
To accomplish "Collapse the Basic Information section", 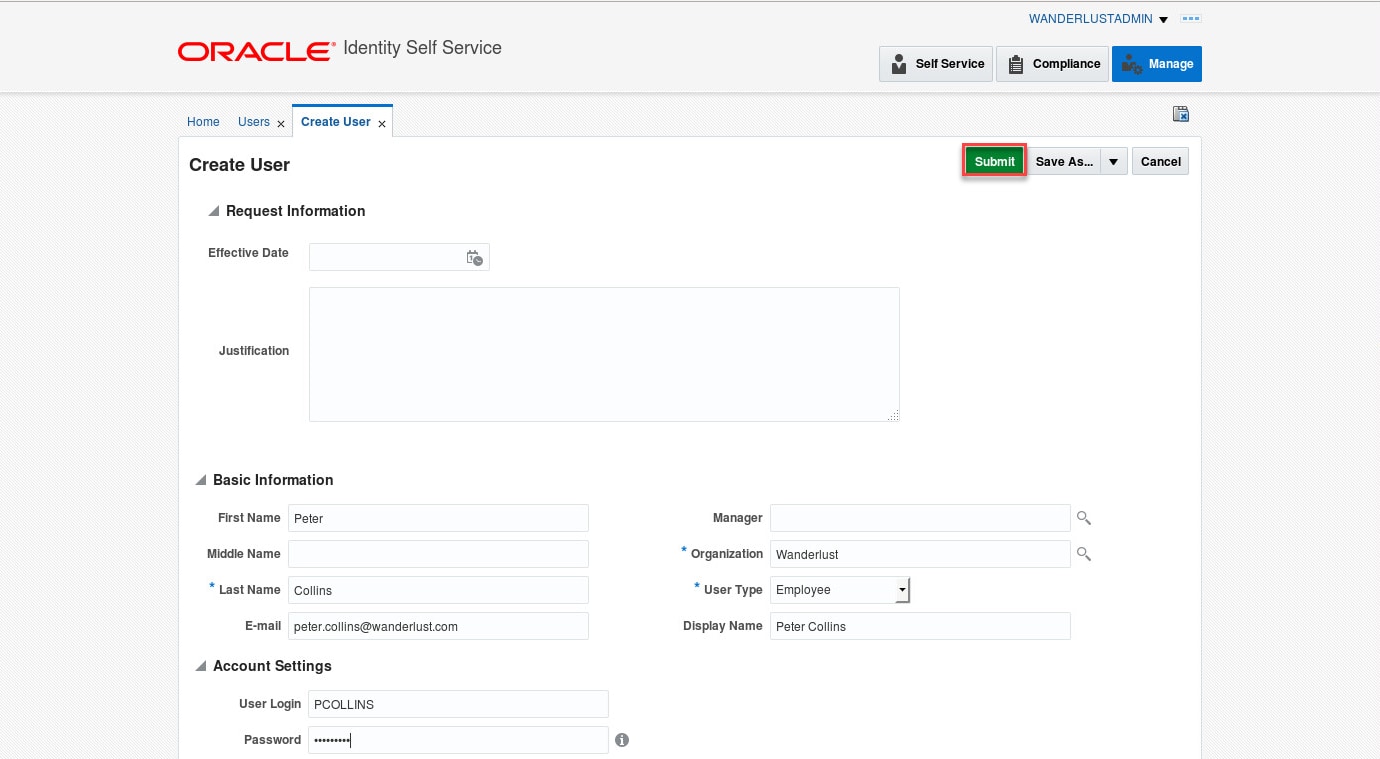I will 201,480.
